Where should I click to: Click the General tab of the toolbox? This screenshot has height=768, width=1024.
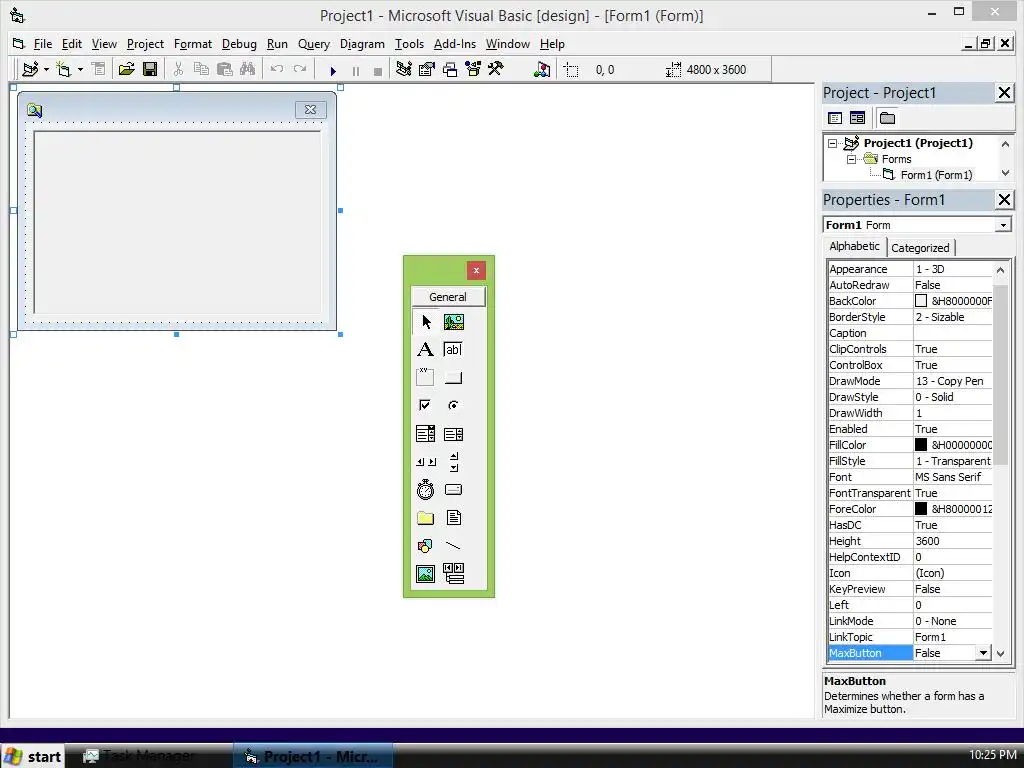(448, 296)
